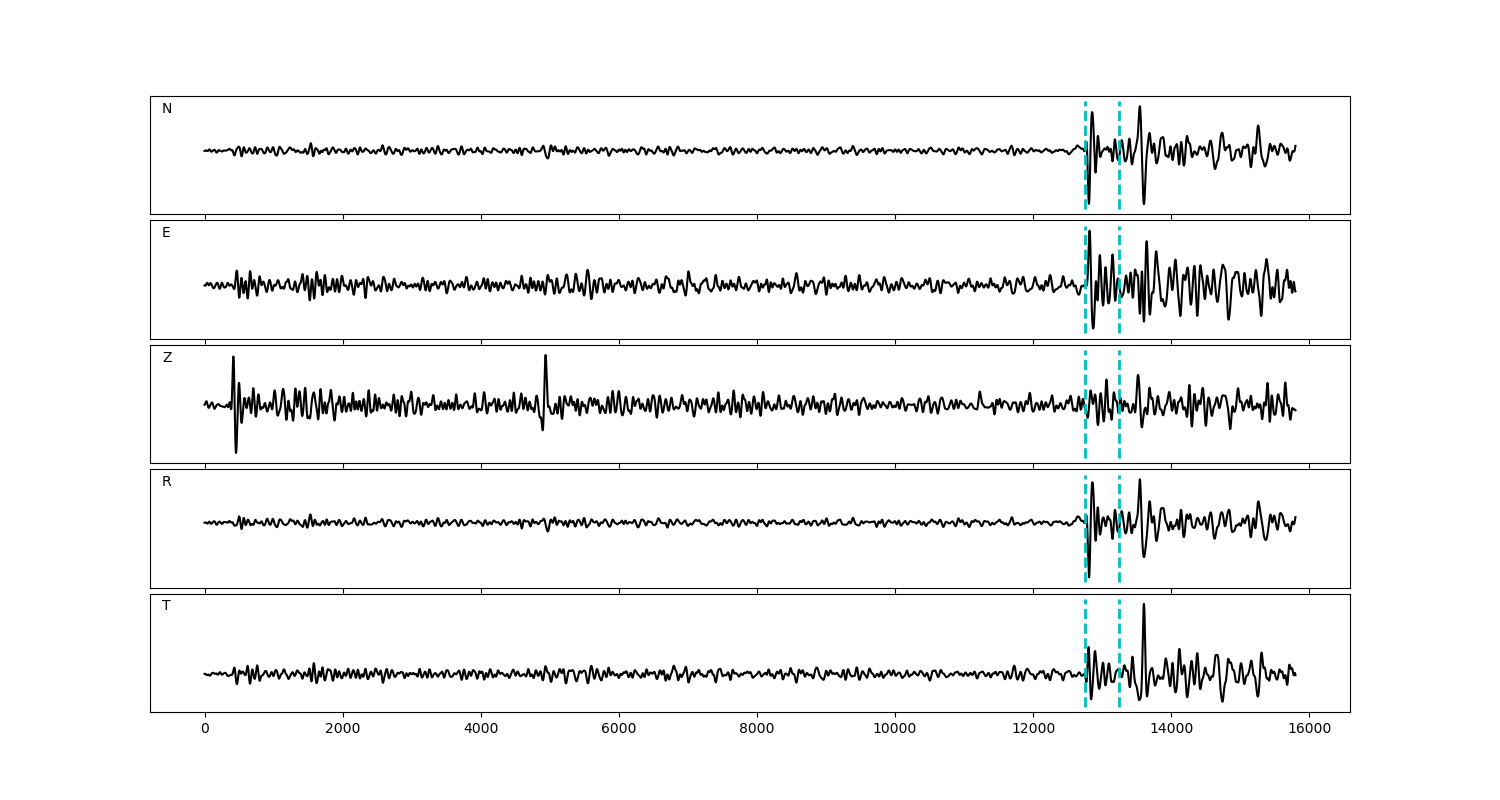Select the T channel label
This screenshot has height=800, width=1500.
[x=166, y=606]
